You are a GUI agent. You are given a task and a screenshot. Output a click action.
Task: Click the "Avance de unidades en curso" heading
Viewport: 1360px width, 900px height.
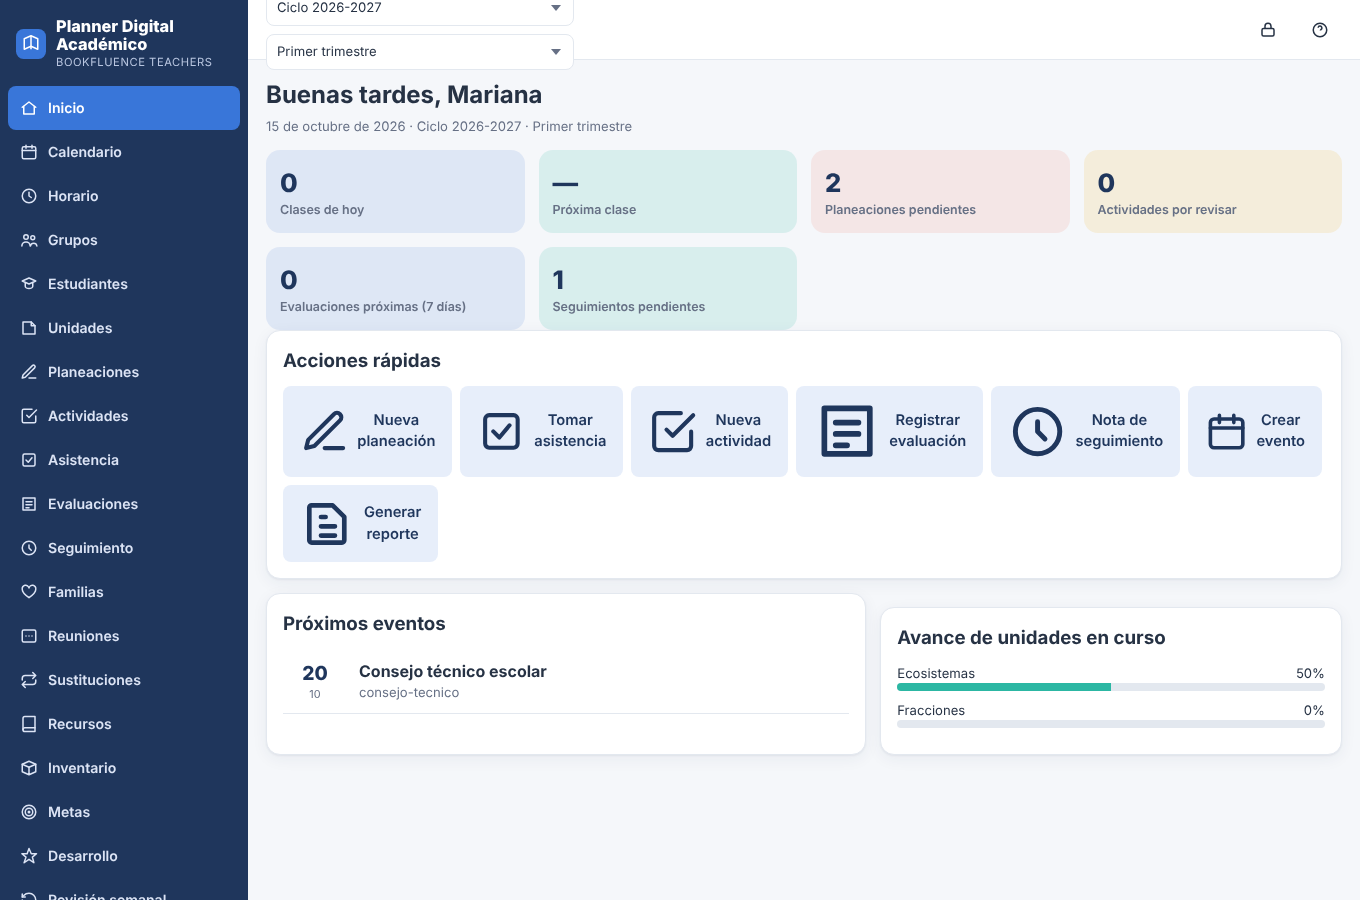pyautogui.click(x=1031, y=638)
